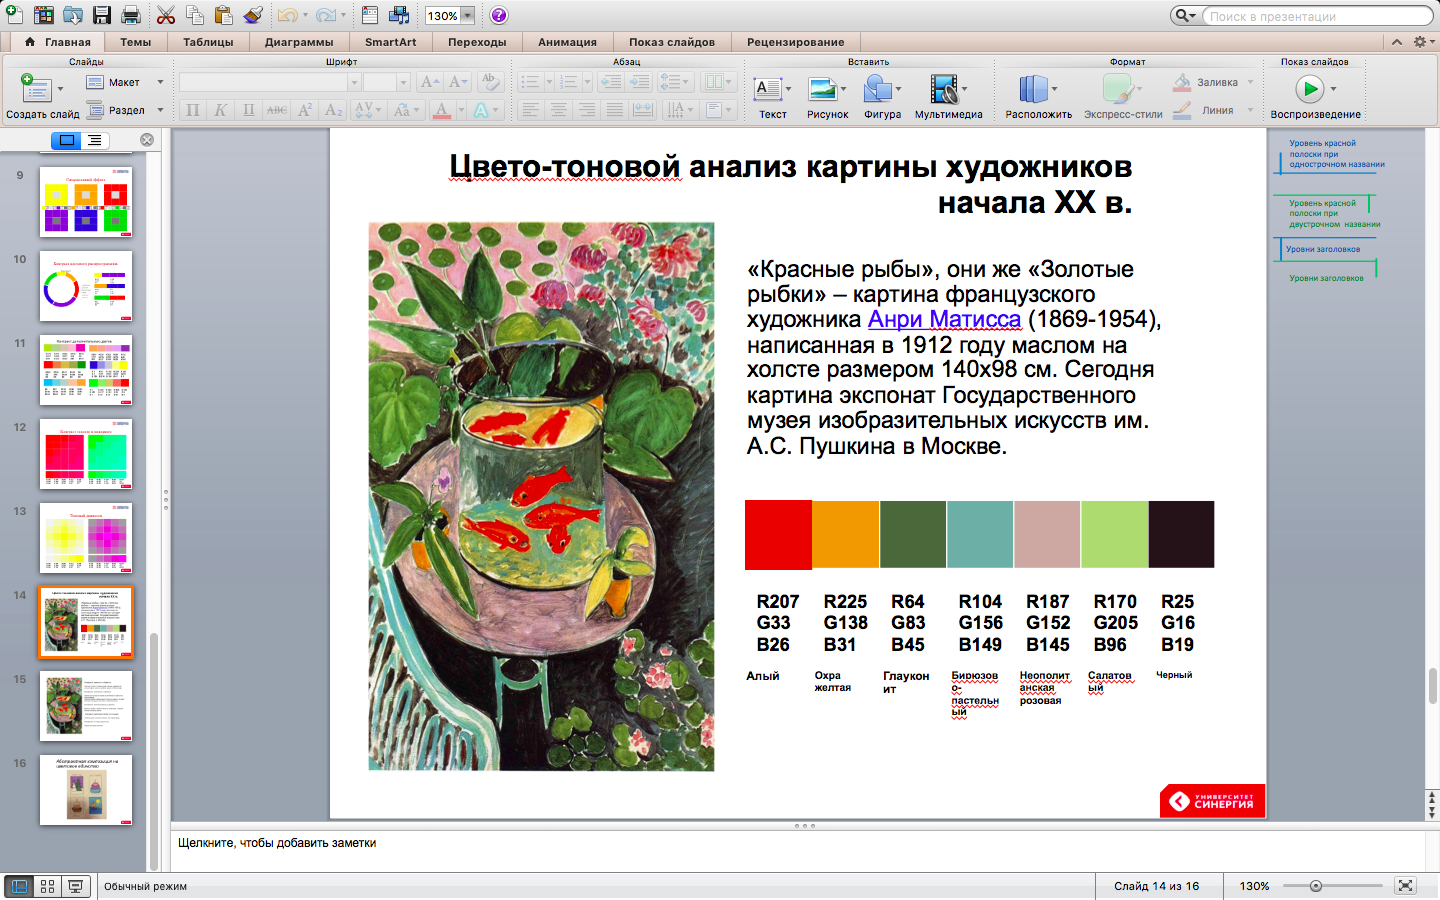Select Slide Sorter view button
1440x900 pixels.
tap(47, 886)
